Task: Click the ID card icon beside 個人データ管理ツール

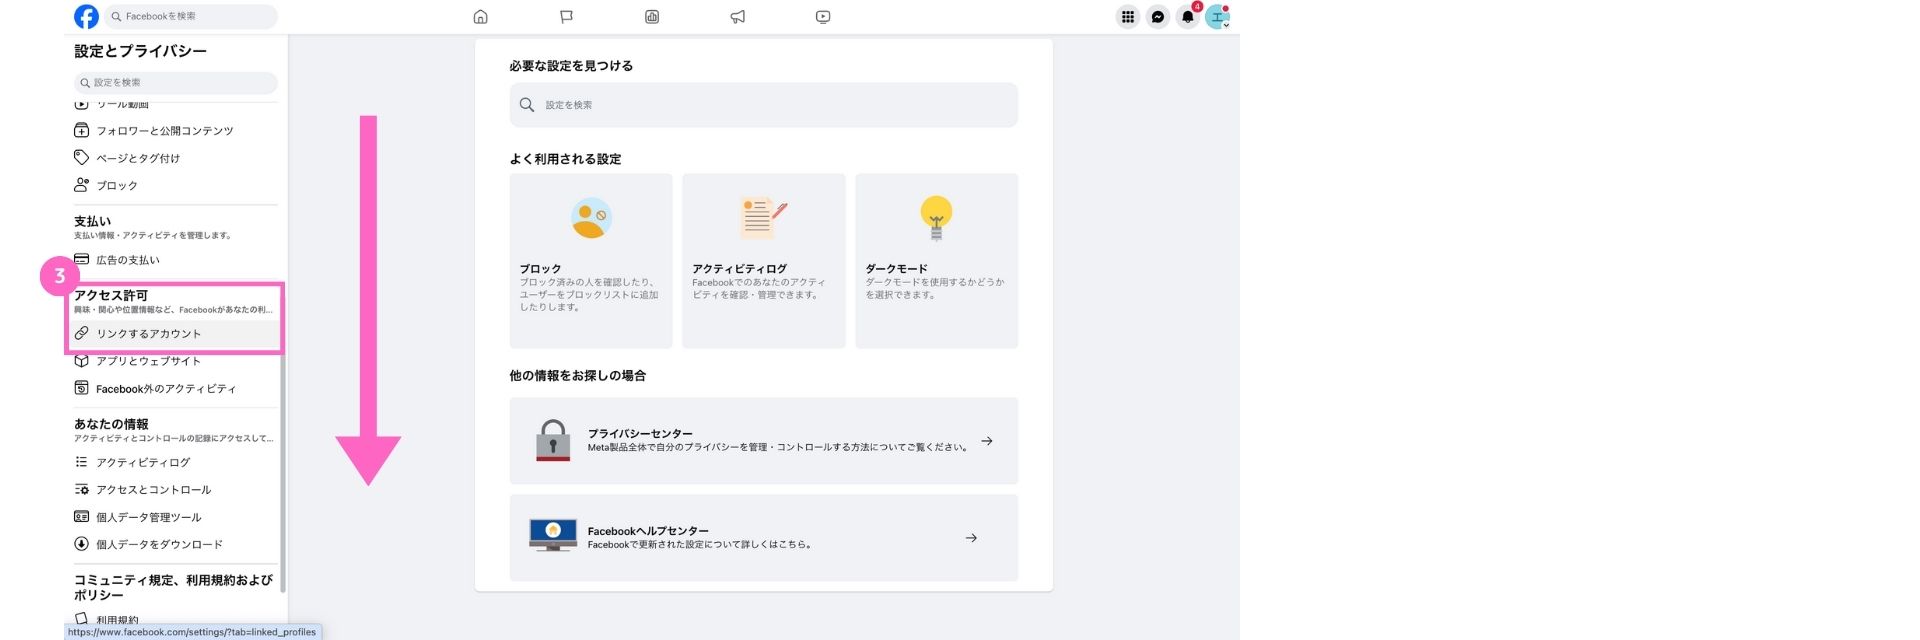Action: [x=82, y=517]
